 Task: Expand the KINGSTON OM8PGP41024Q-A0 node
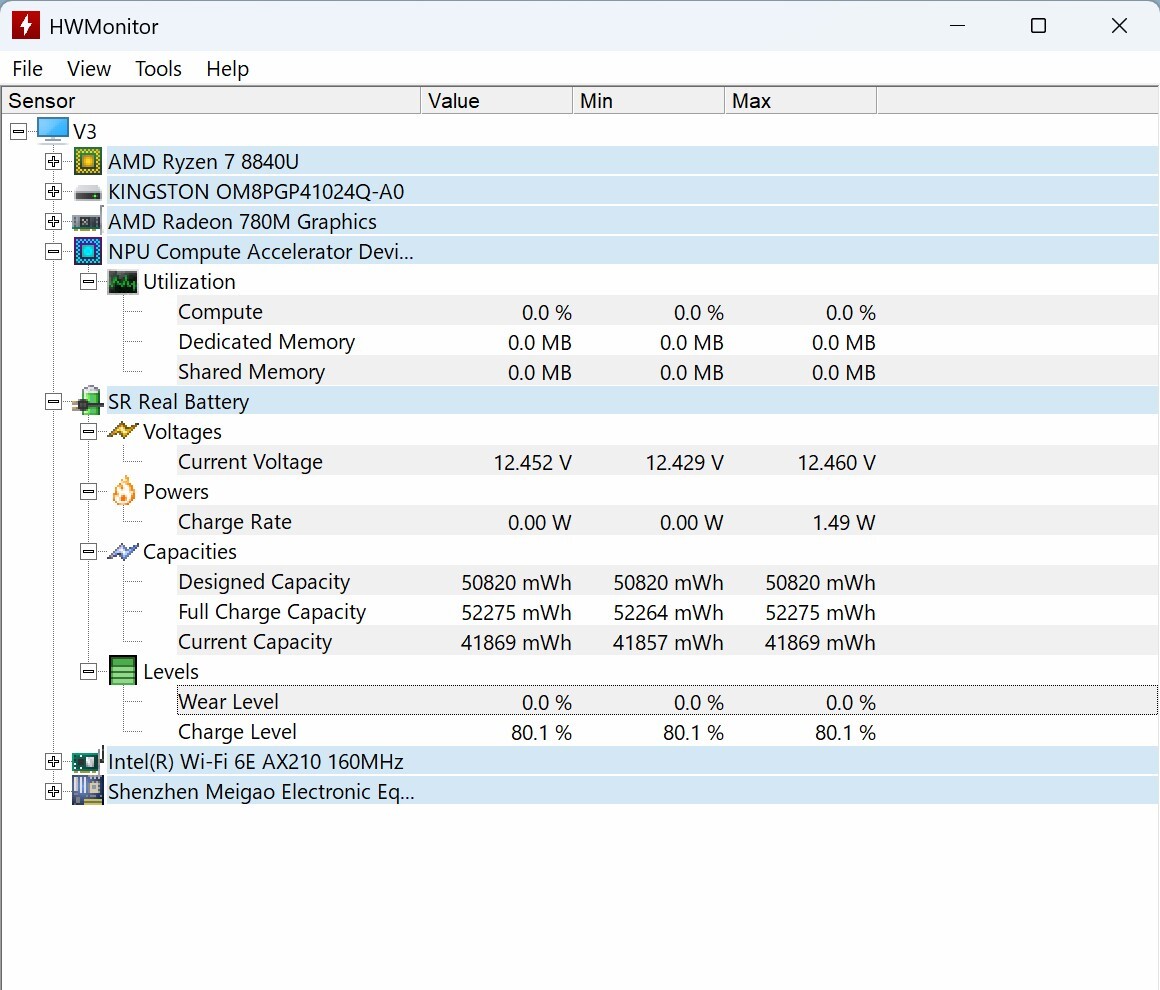click(54, 192)
